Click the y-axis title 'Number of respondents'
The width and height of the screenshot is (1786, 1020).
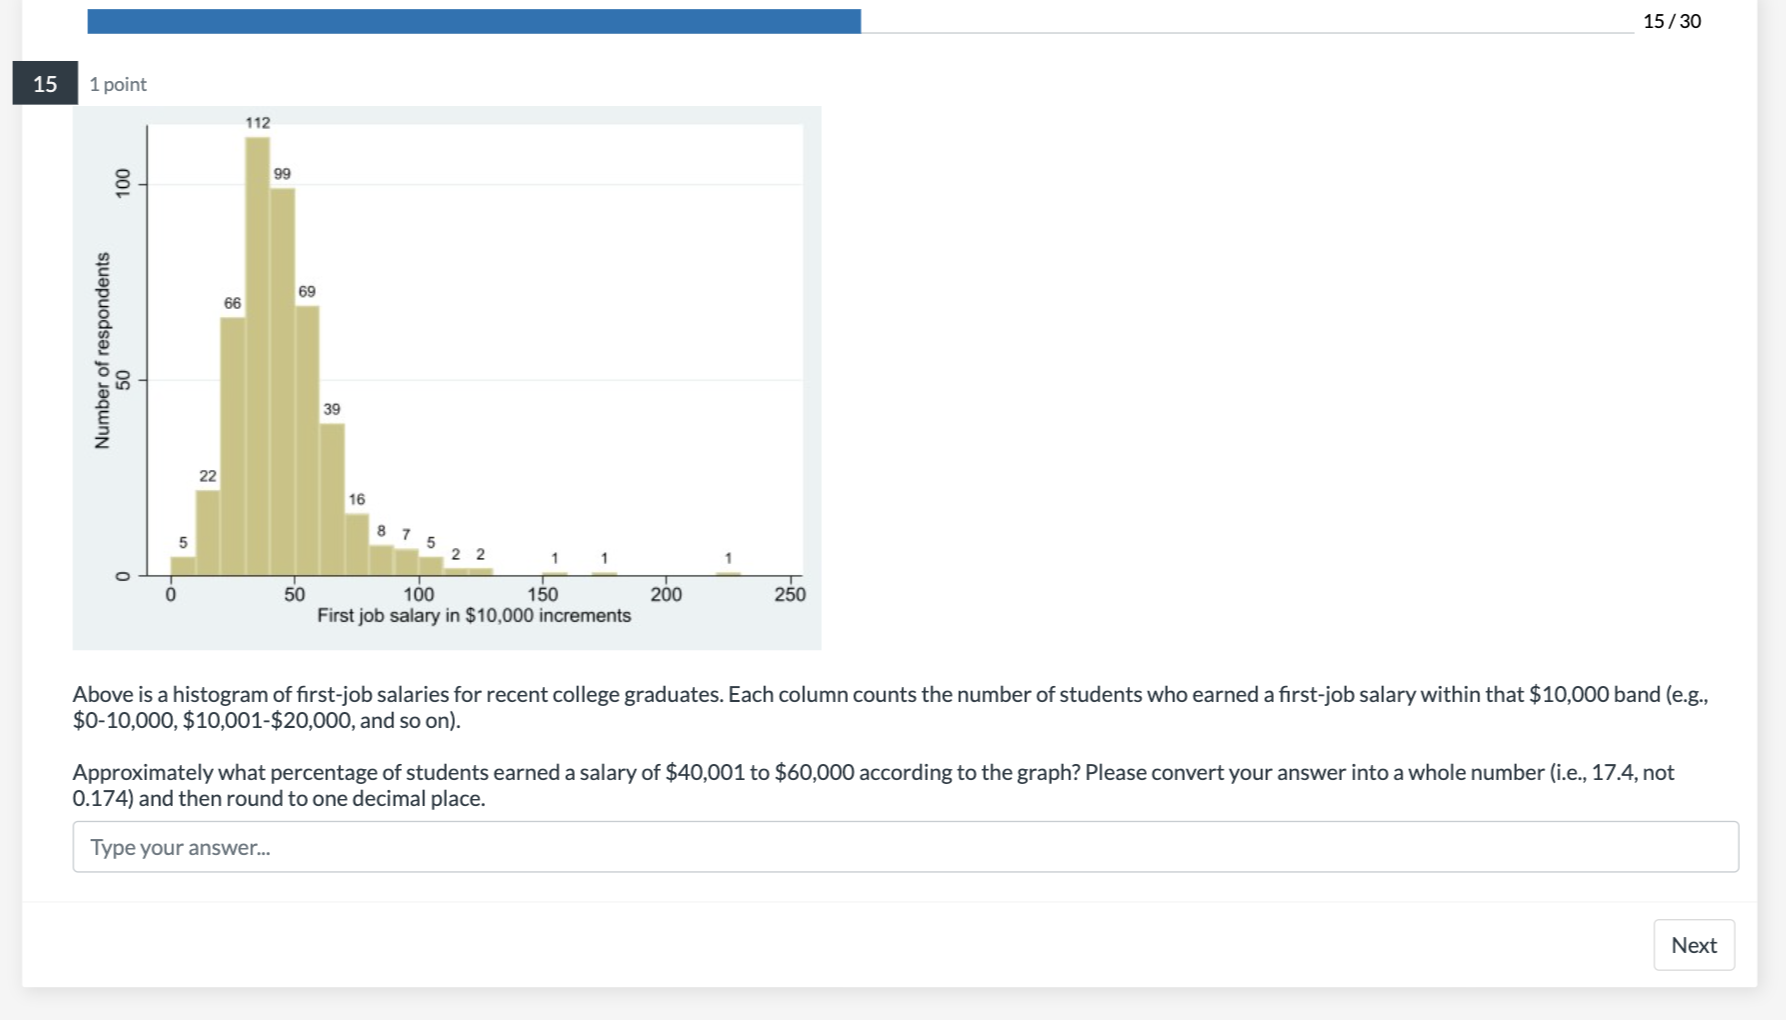[x=102, y=350]
